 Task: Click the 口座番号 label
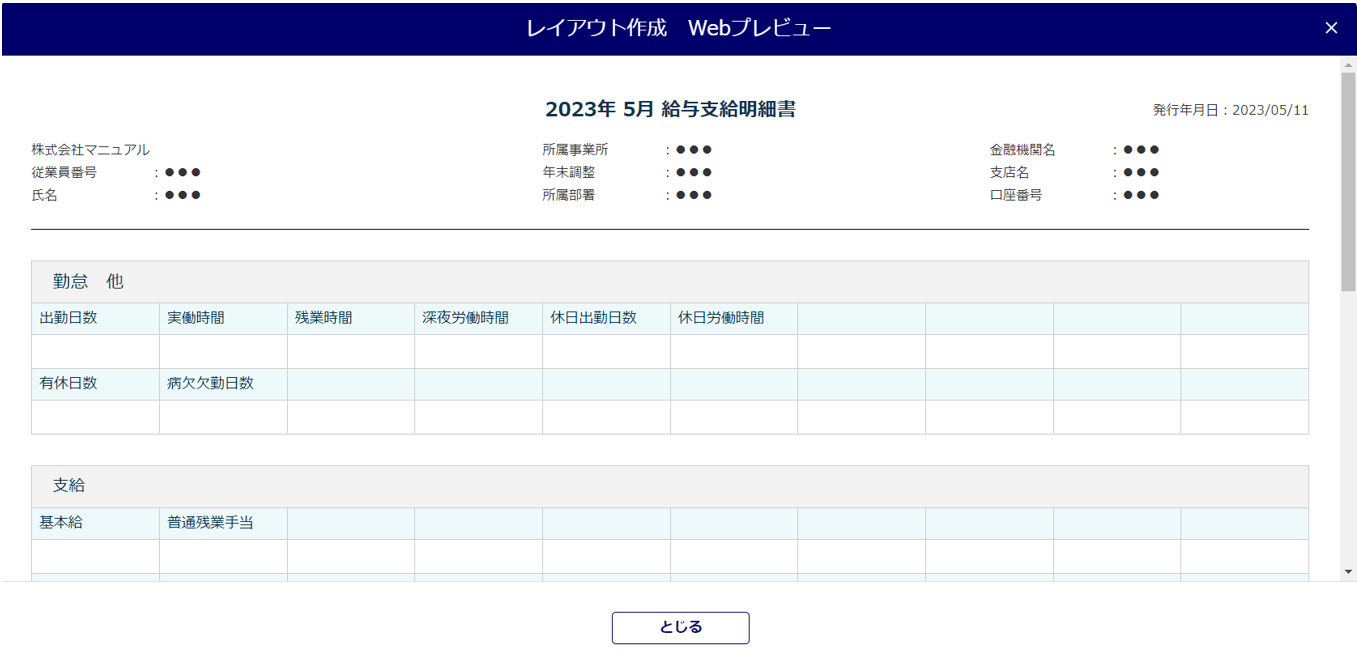[x=1016, y=195]
